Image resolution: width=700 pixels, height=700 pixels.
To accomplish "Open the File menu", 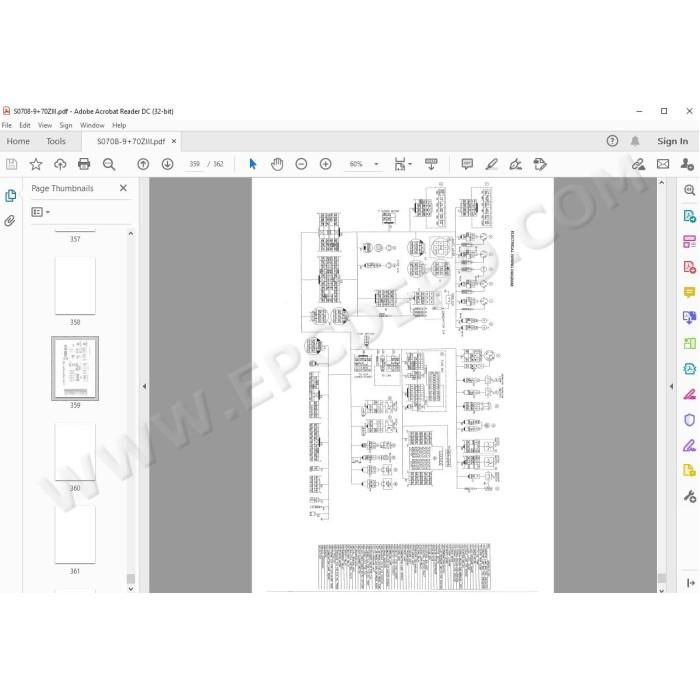I will point(7,125).
